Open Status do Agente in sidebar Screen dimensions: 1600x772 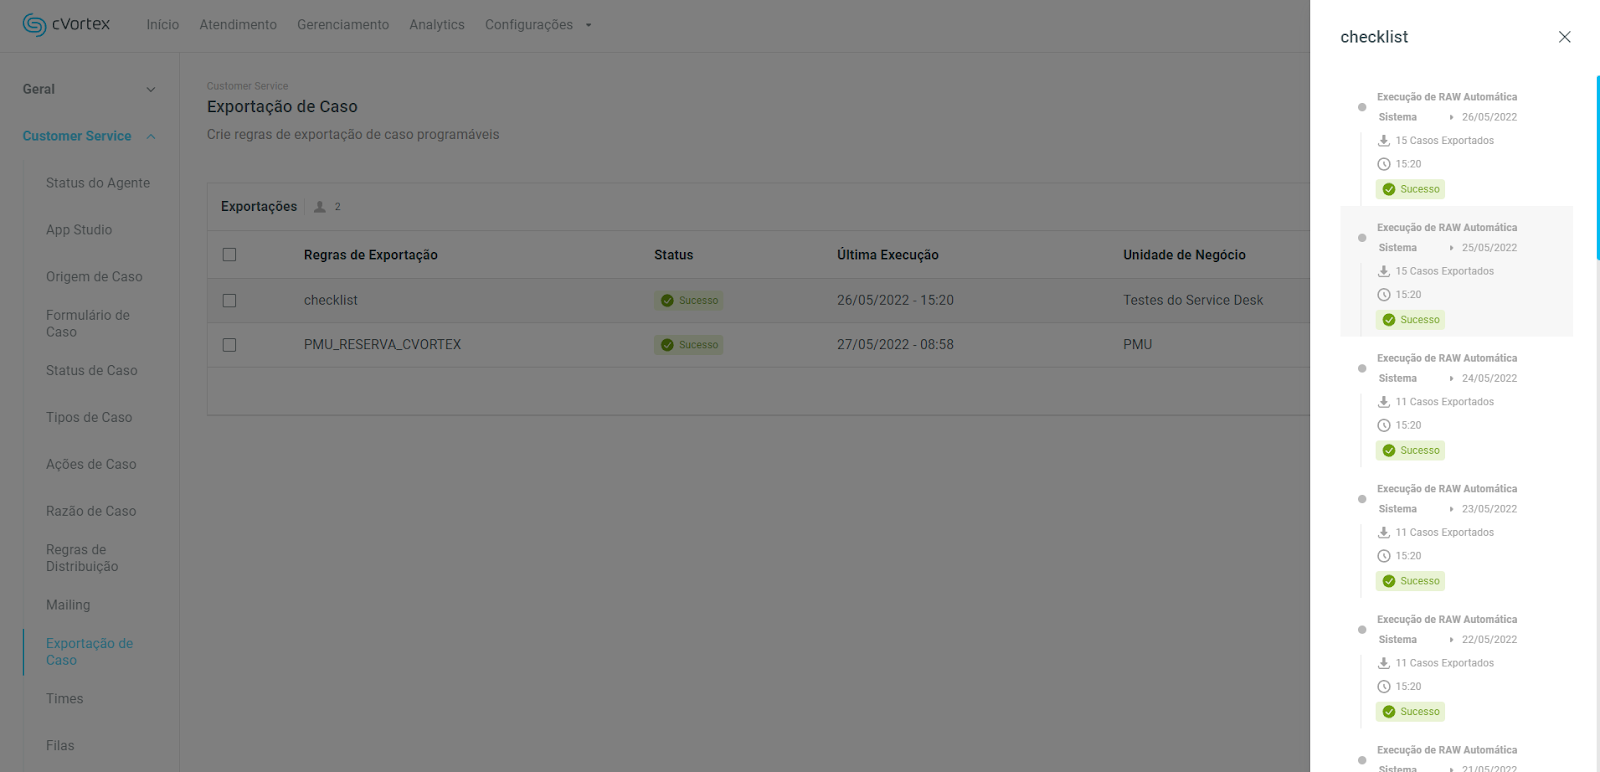(x=98, y=183)
